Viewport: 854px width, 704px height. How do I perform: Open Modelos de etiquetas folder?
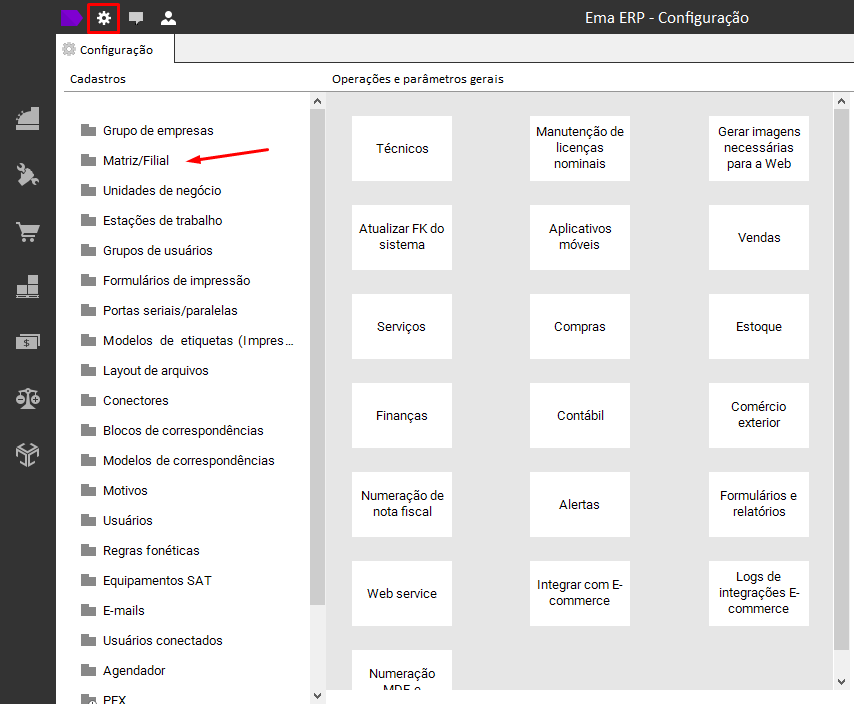tap(187, 340)
